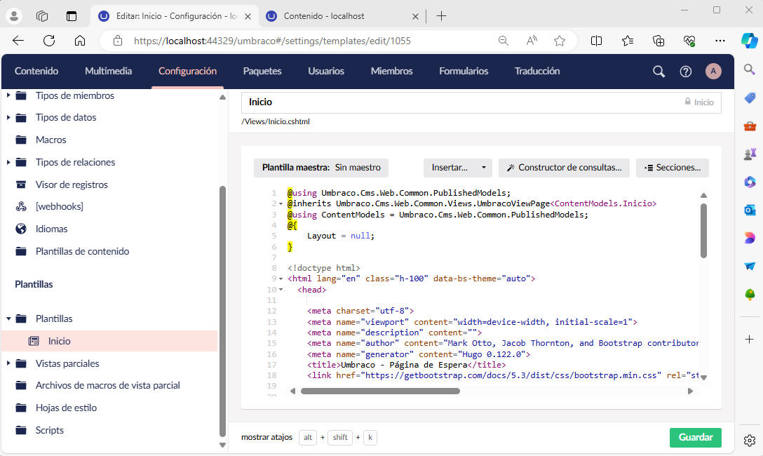763x456 pixels.
Task: Click the Umbraco search magnifier icon
Action: 658,71
